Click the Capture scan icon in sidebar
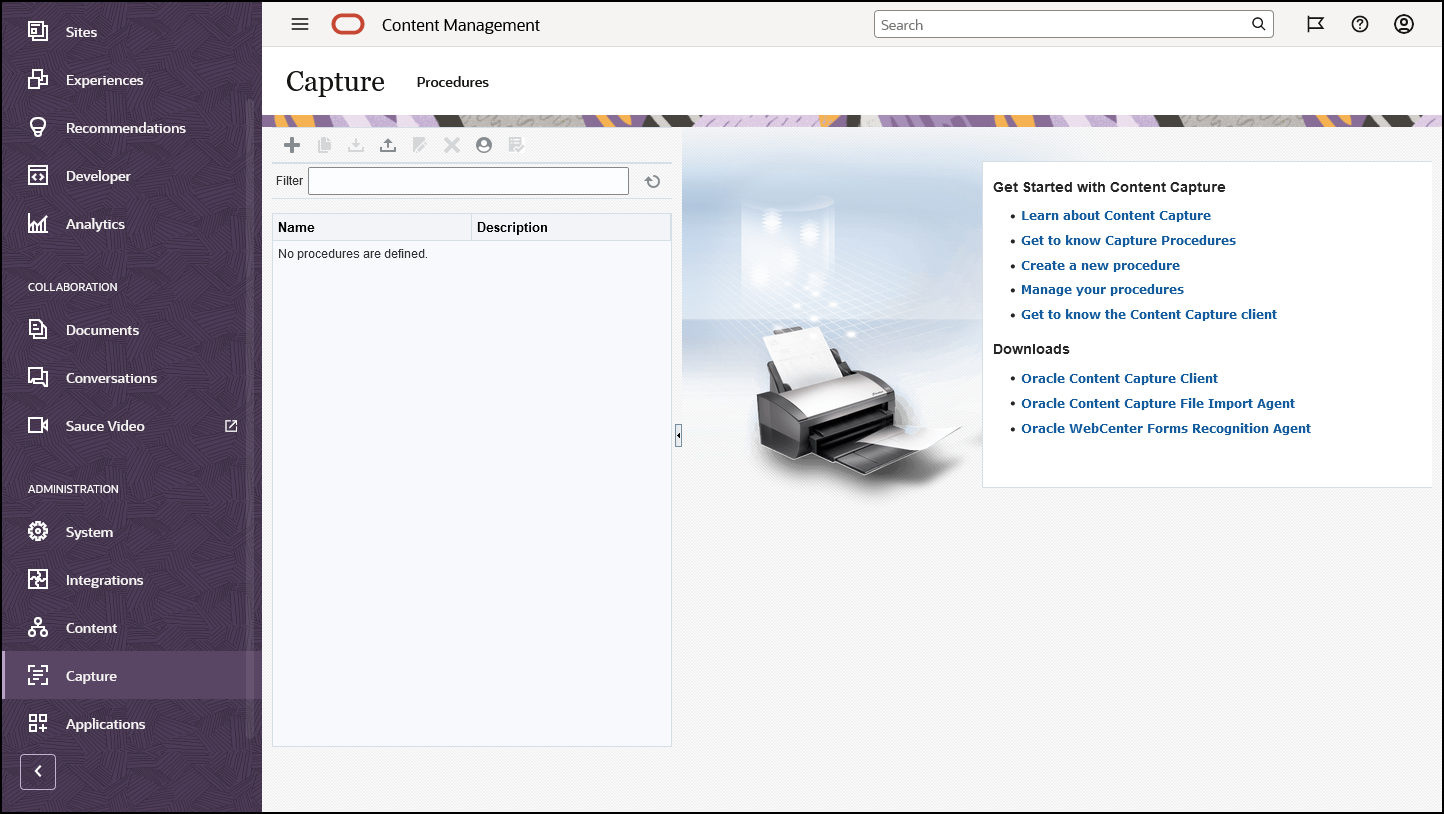1444x814 pixels. click(38, 675)
